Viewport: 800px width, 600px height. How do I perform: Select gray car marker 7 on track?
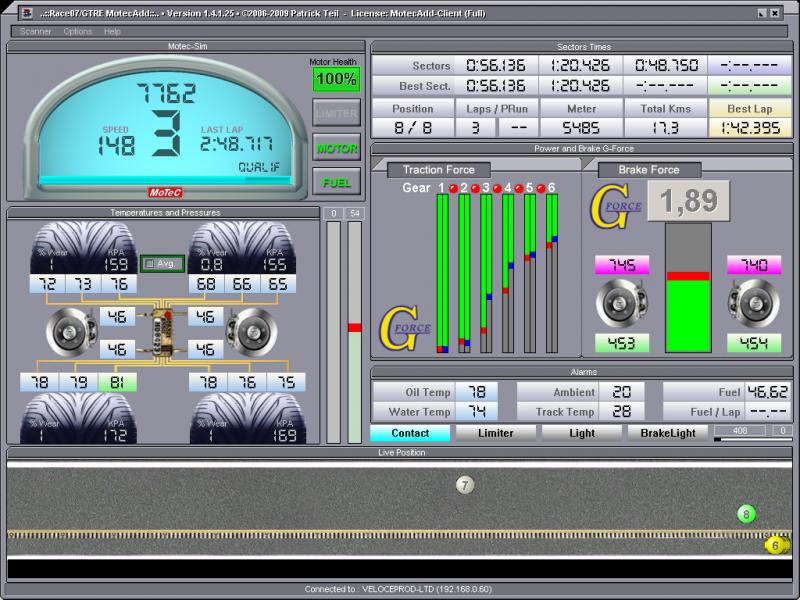(x=464, y=485)
